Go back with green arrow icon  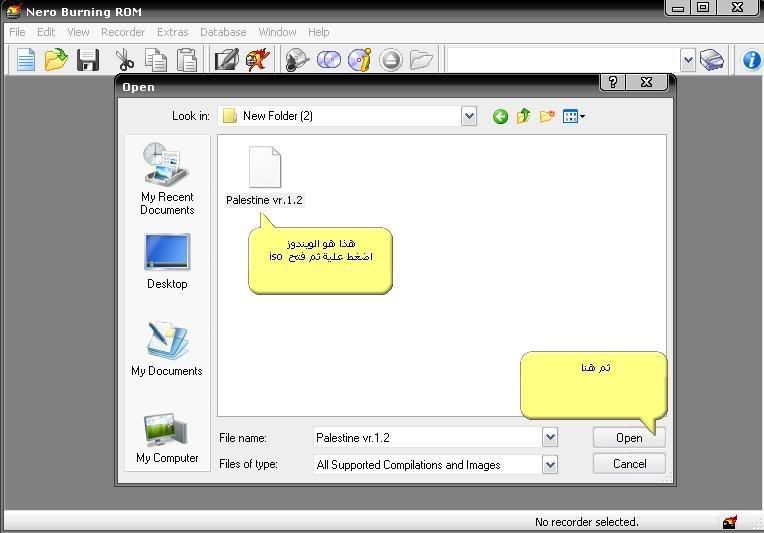(500, 116)
